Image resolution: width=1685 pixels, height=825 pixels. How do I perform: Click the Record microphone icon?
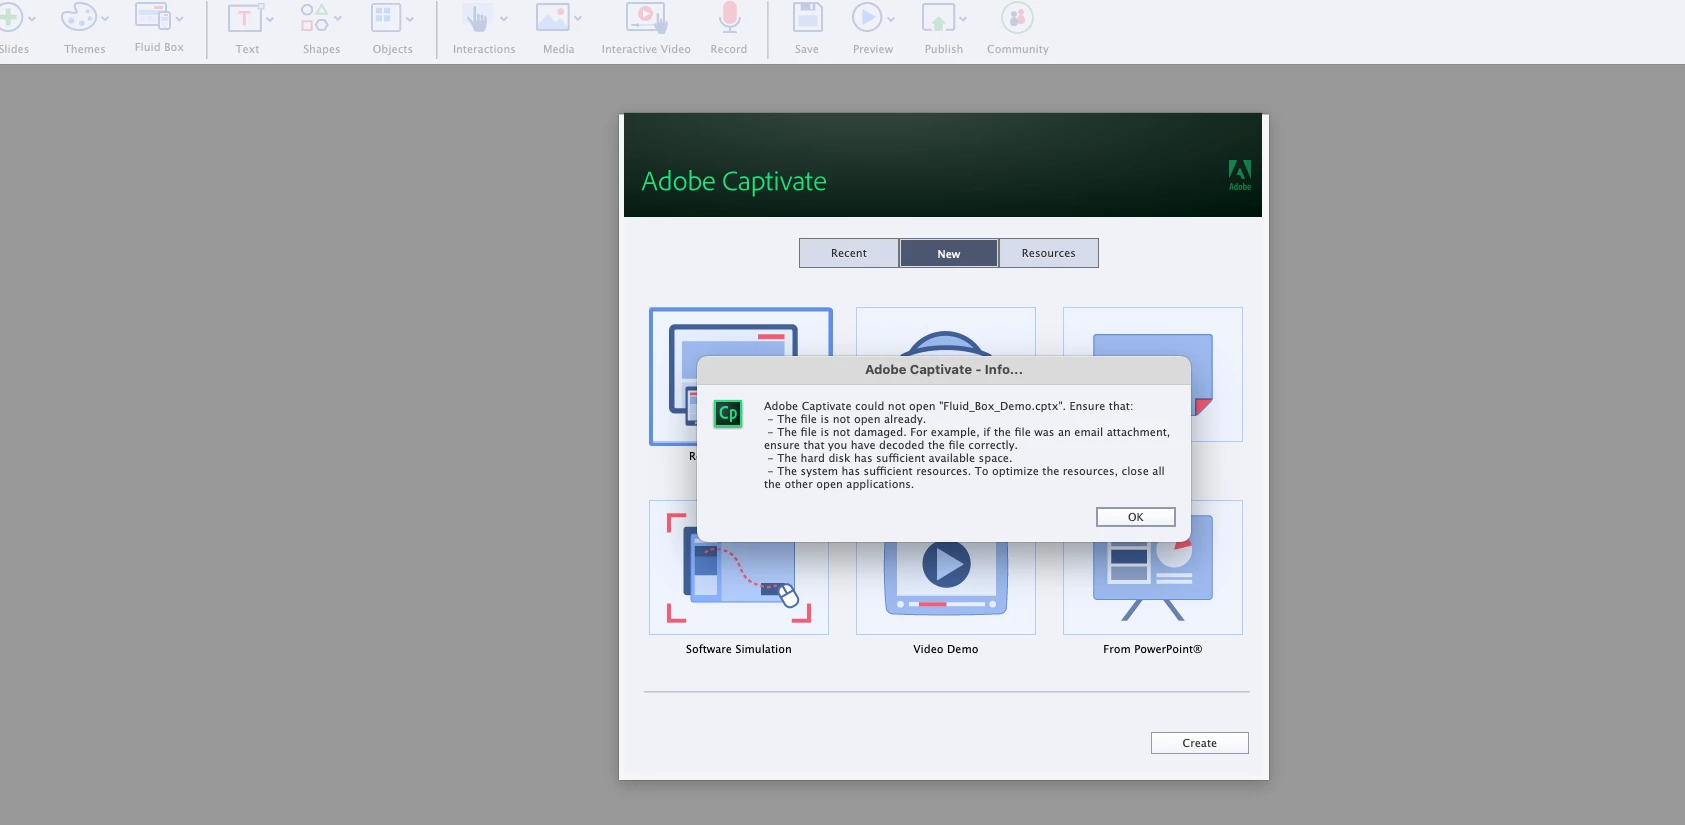point(729,17)
